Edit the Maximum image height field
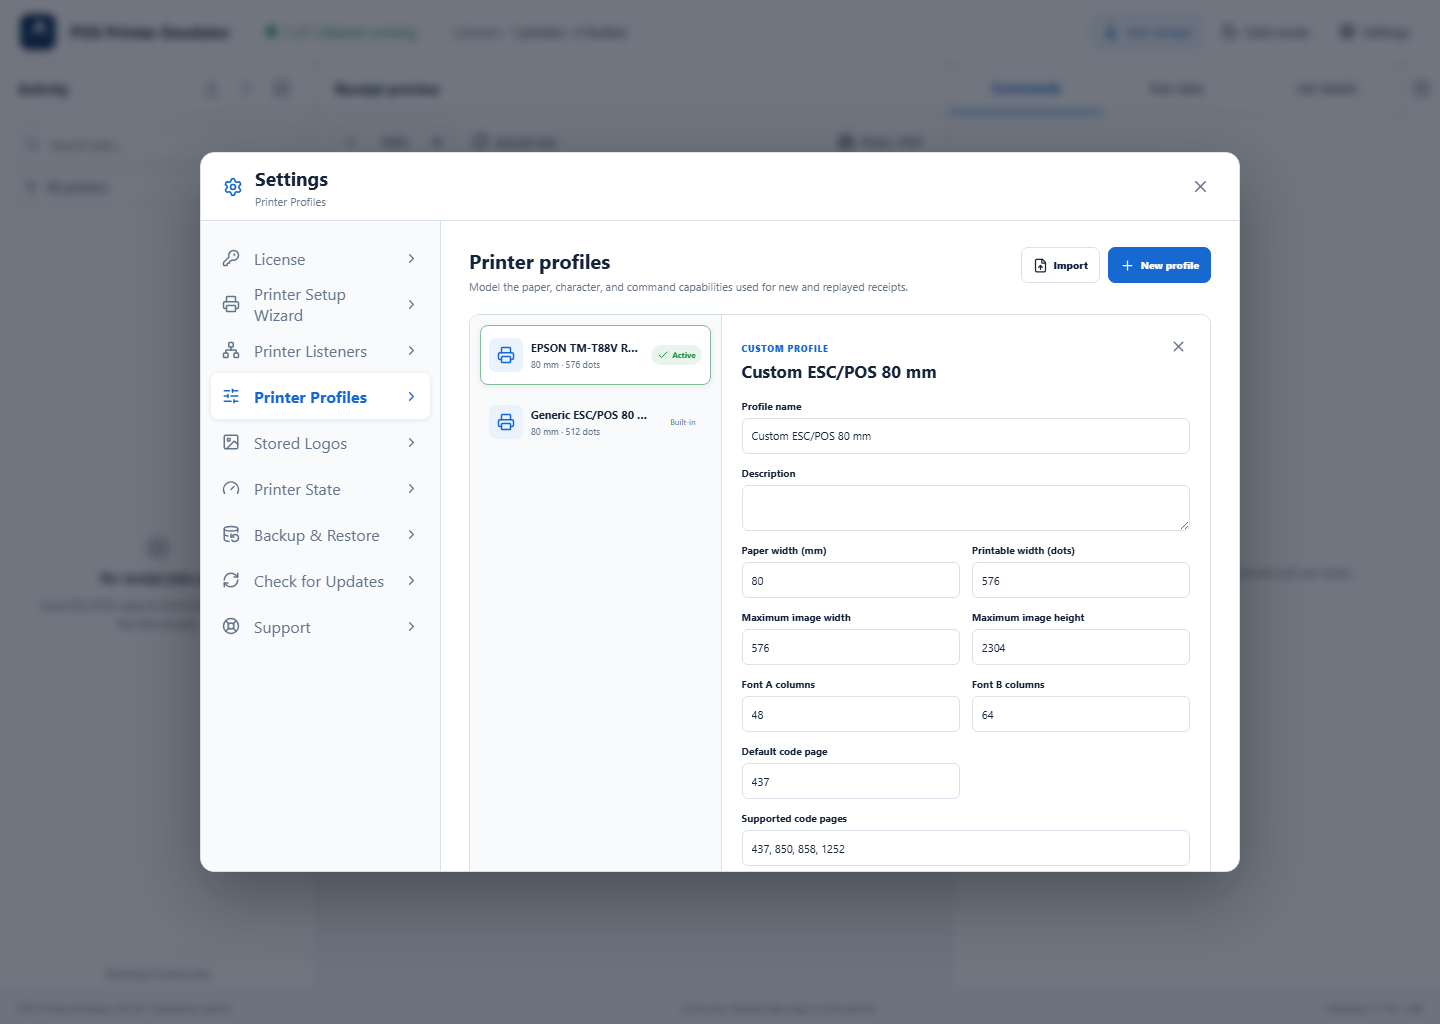The height and width of the screenshot is (1024, 1440). point(1080,647)
